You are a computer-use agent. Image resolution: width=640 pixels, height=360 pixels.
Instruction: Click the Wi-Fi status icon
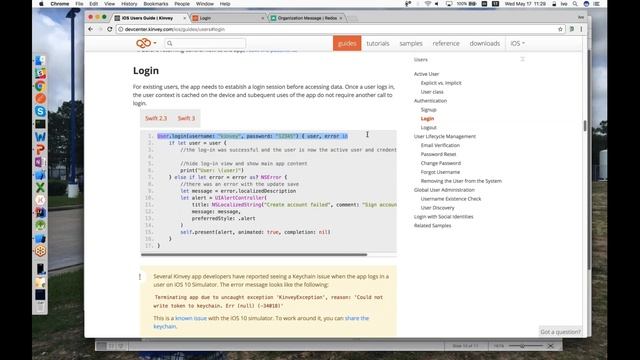[x=427, y=4]
